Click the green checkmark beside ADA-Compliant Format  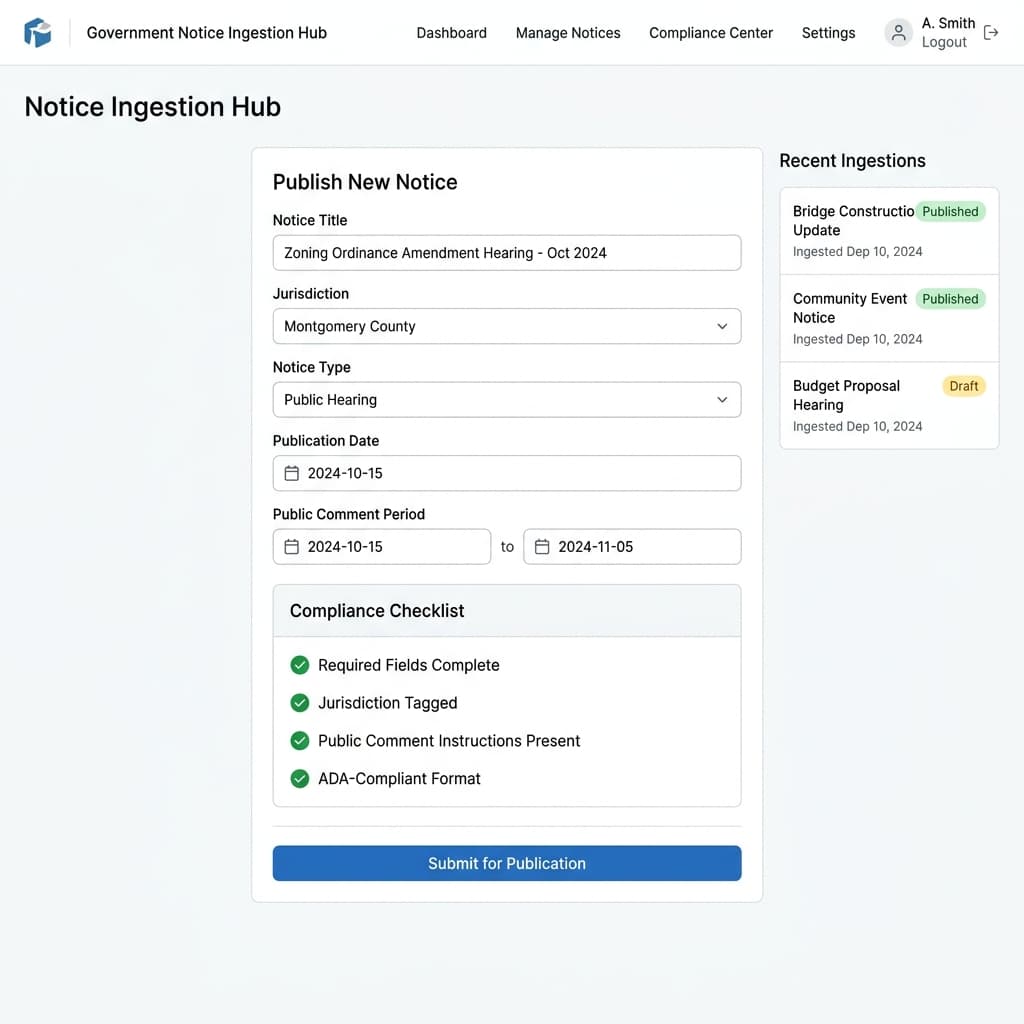coord(300,778)
